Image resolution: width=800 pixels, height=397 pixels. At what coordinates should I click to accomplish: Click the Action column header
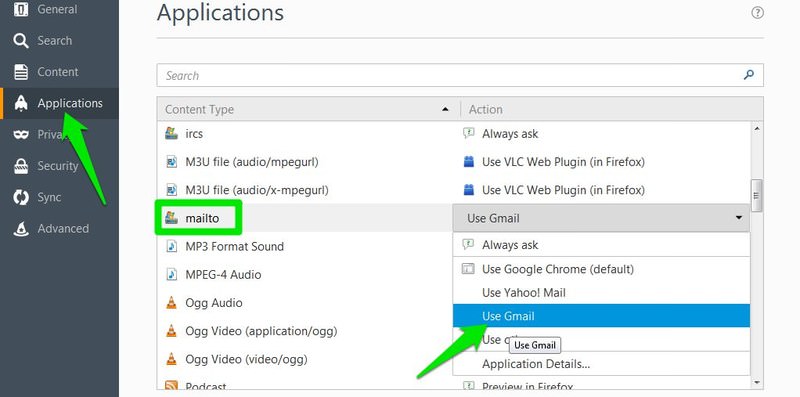[612, 109]
